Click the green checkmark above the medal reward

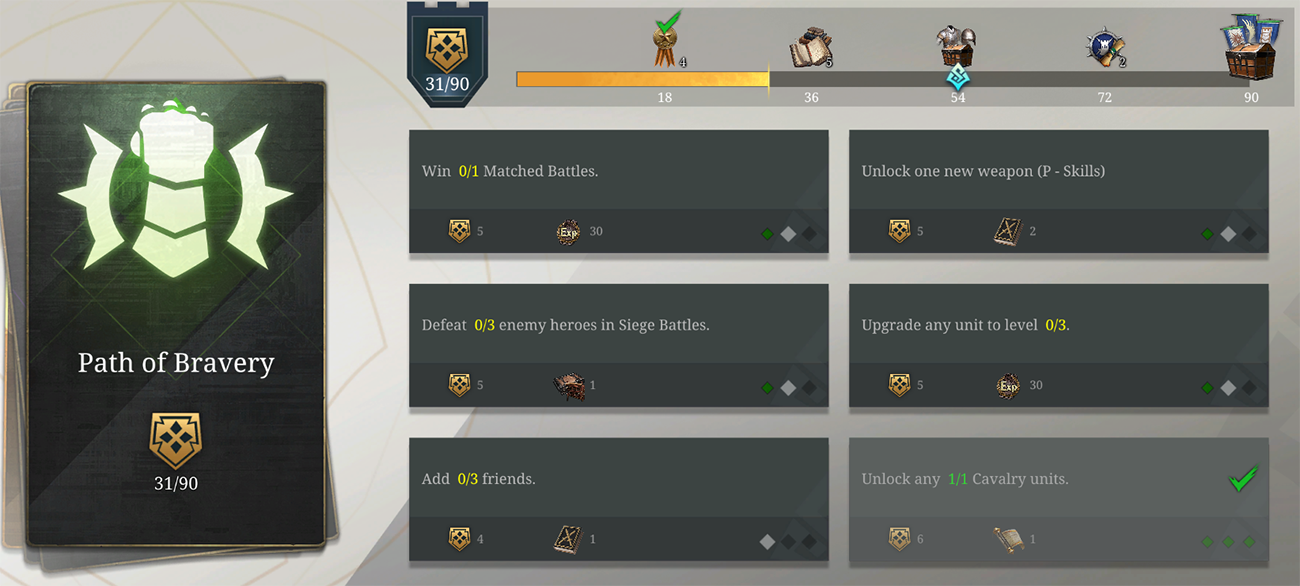pos(667,23)
